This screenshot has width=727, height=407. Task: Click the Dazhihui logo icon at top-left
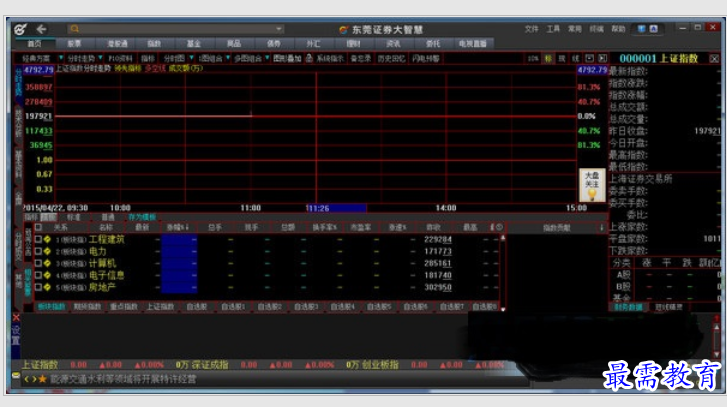(20, 29)
